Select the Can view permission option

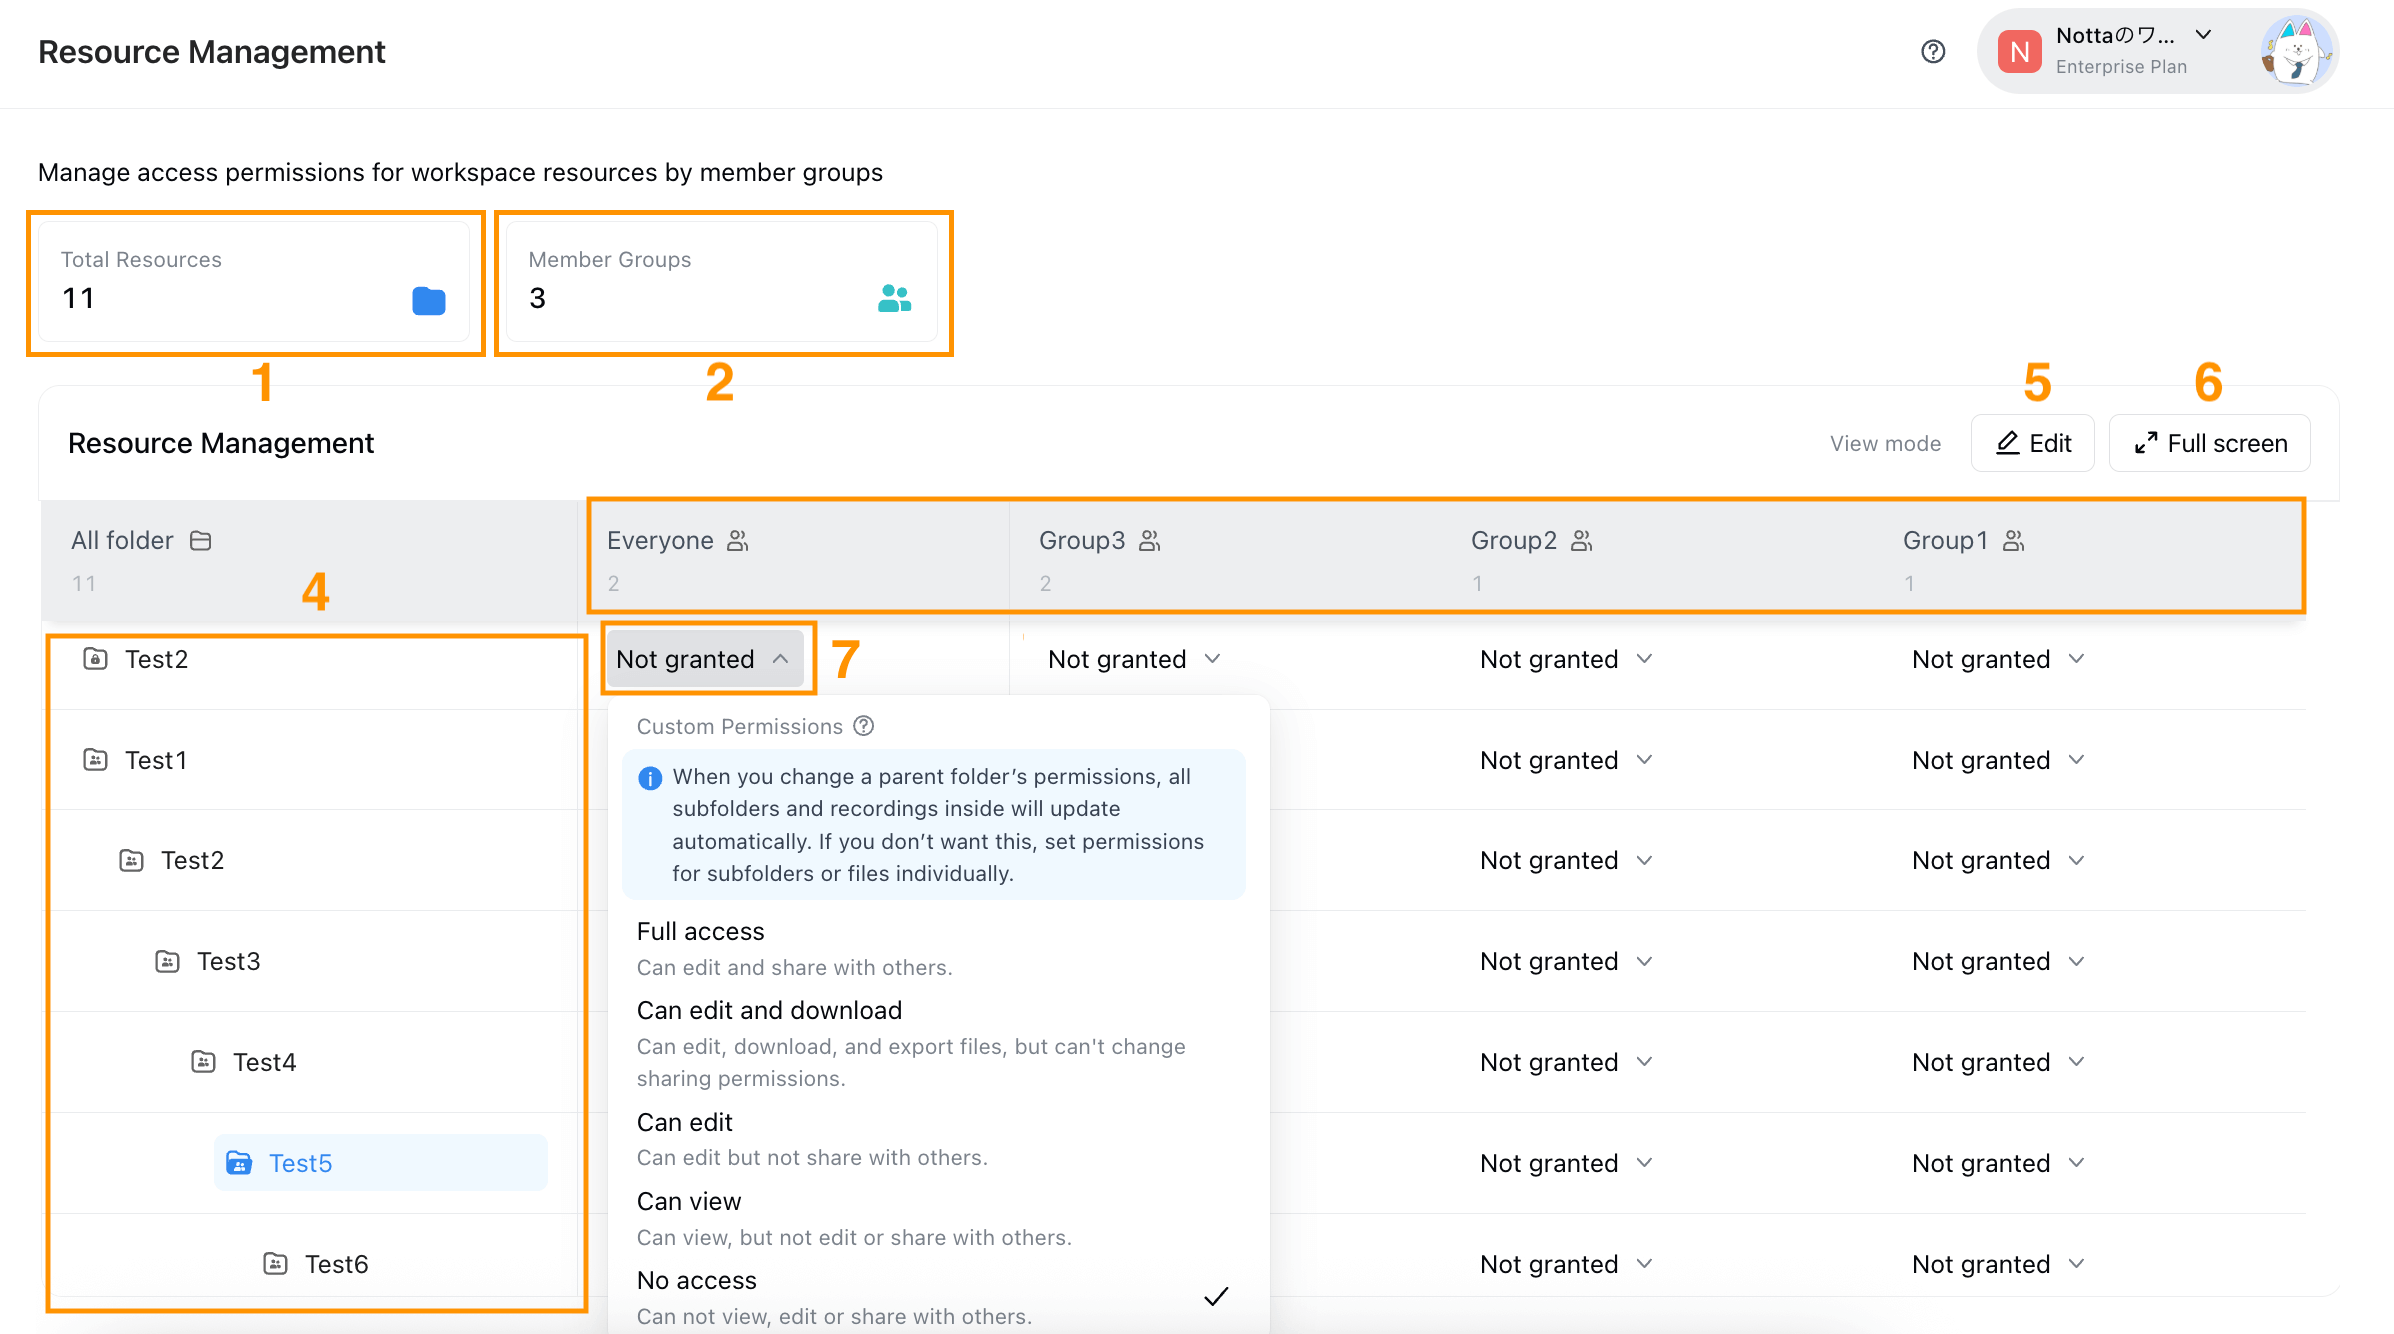click(689, 1201)
